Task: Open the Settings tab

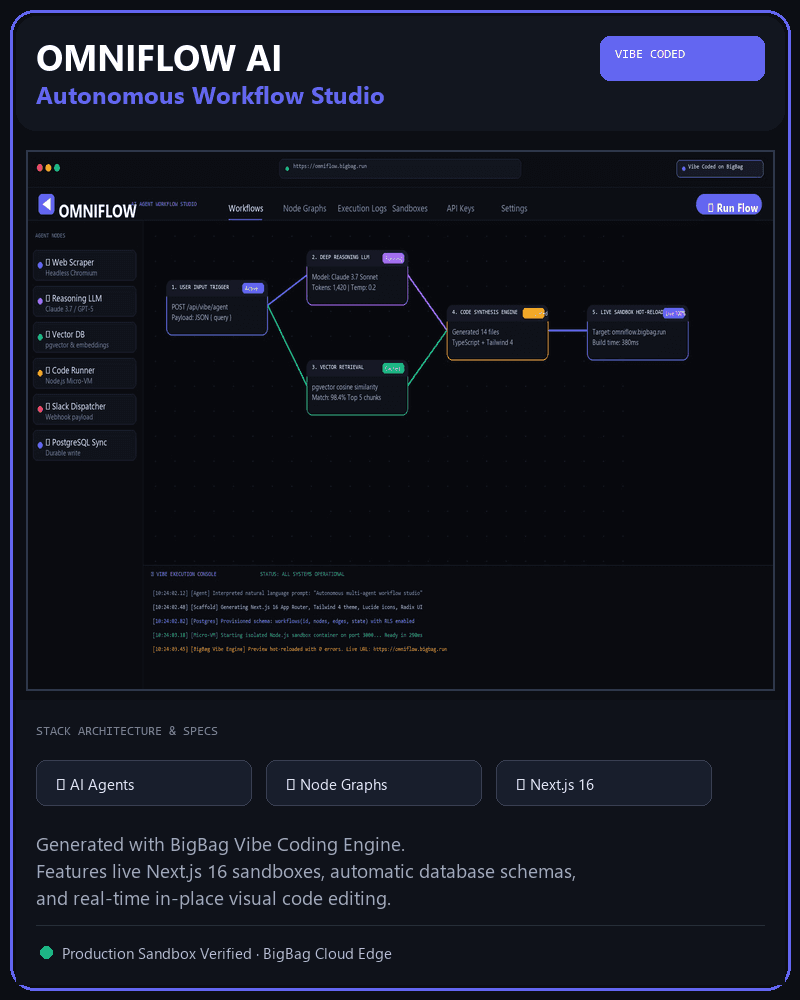Action: pyautogui.click(x=514, y=209)
